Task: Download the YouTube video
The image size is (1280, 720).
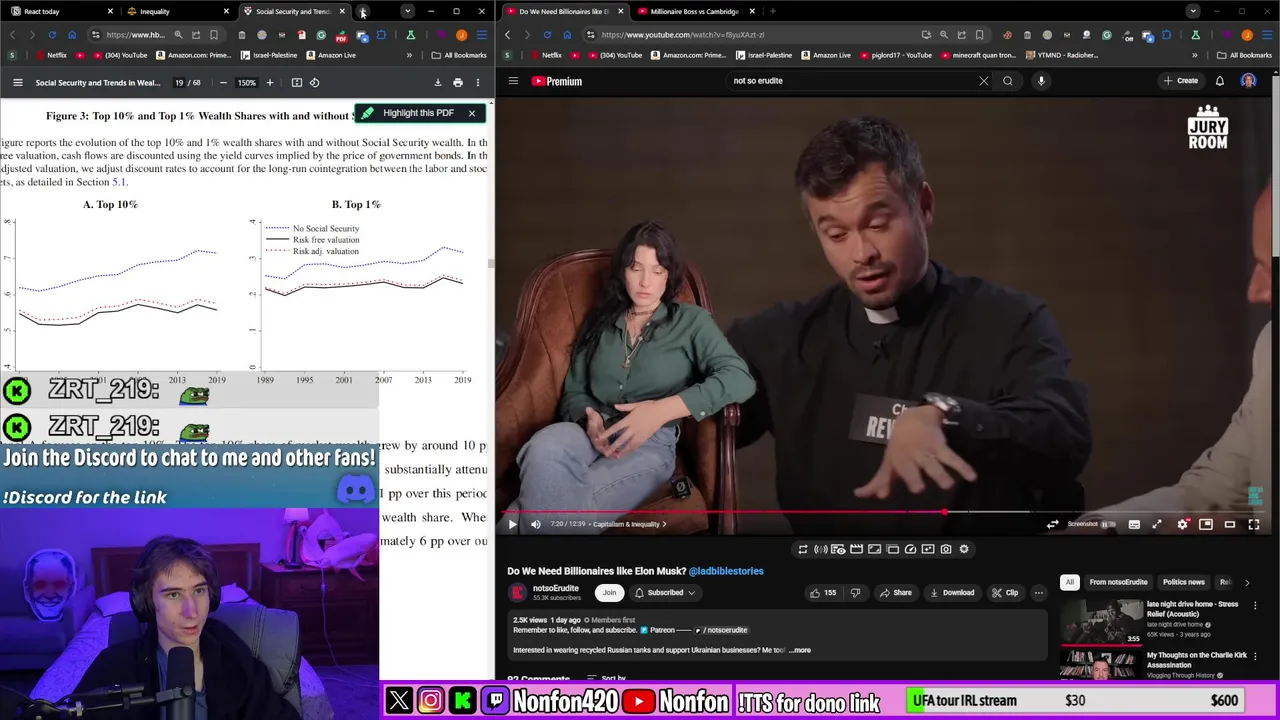Action: (952, 592)
